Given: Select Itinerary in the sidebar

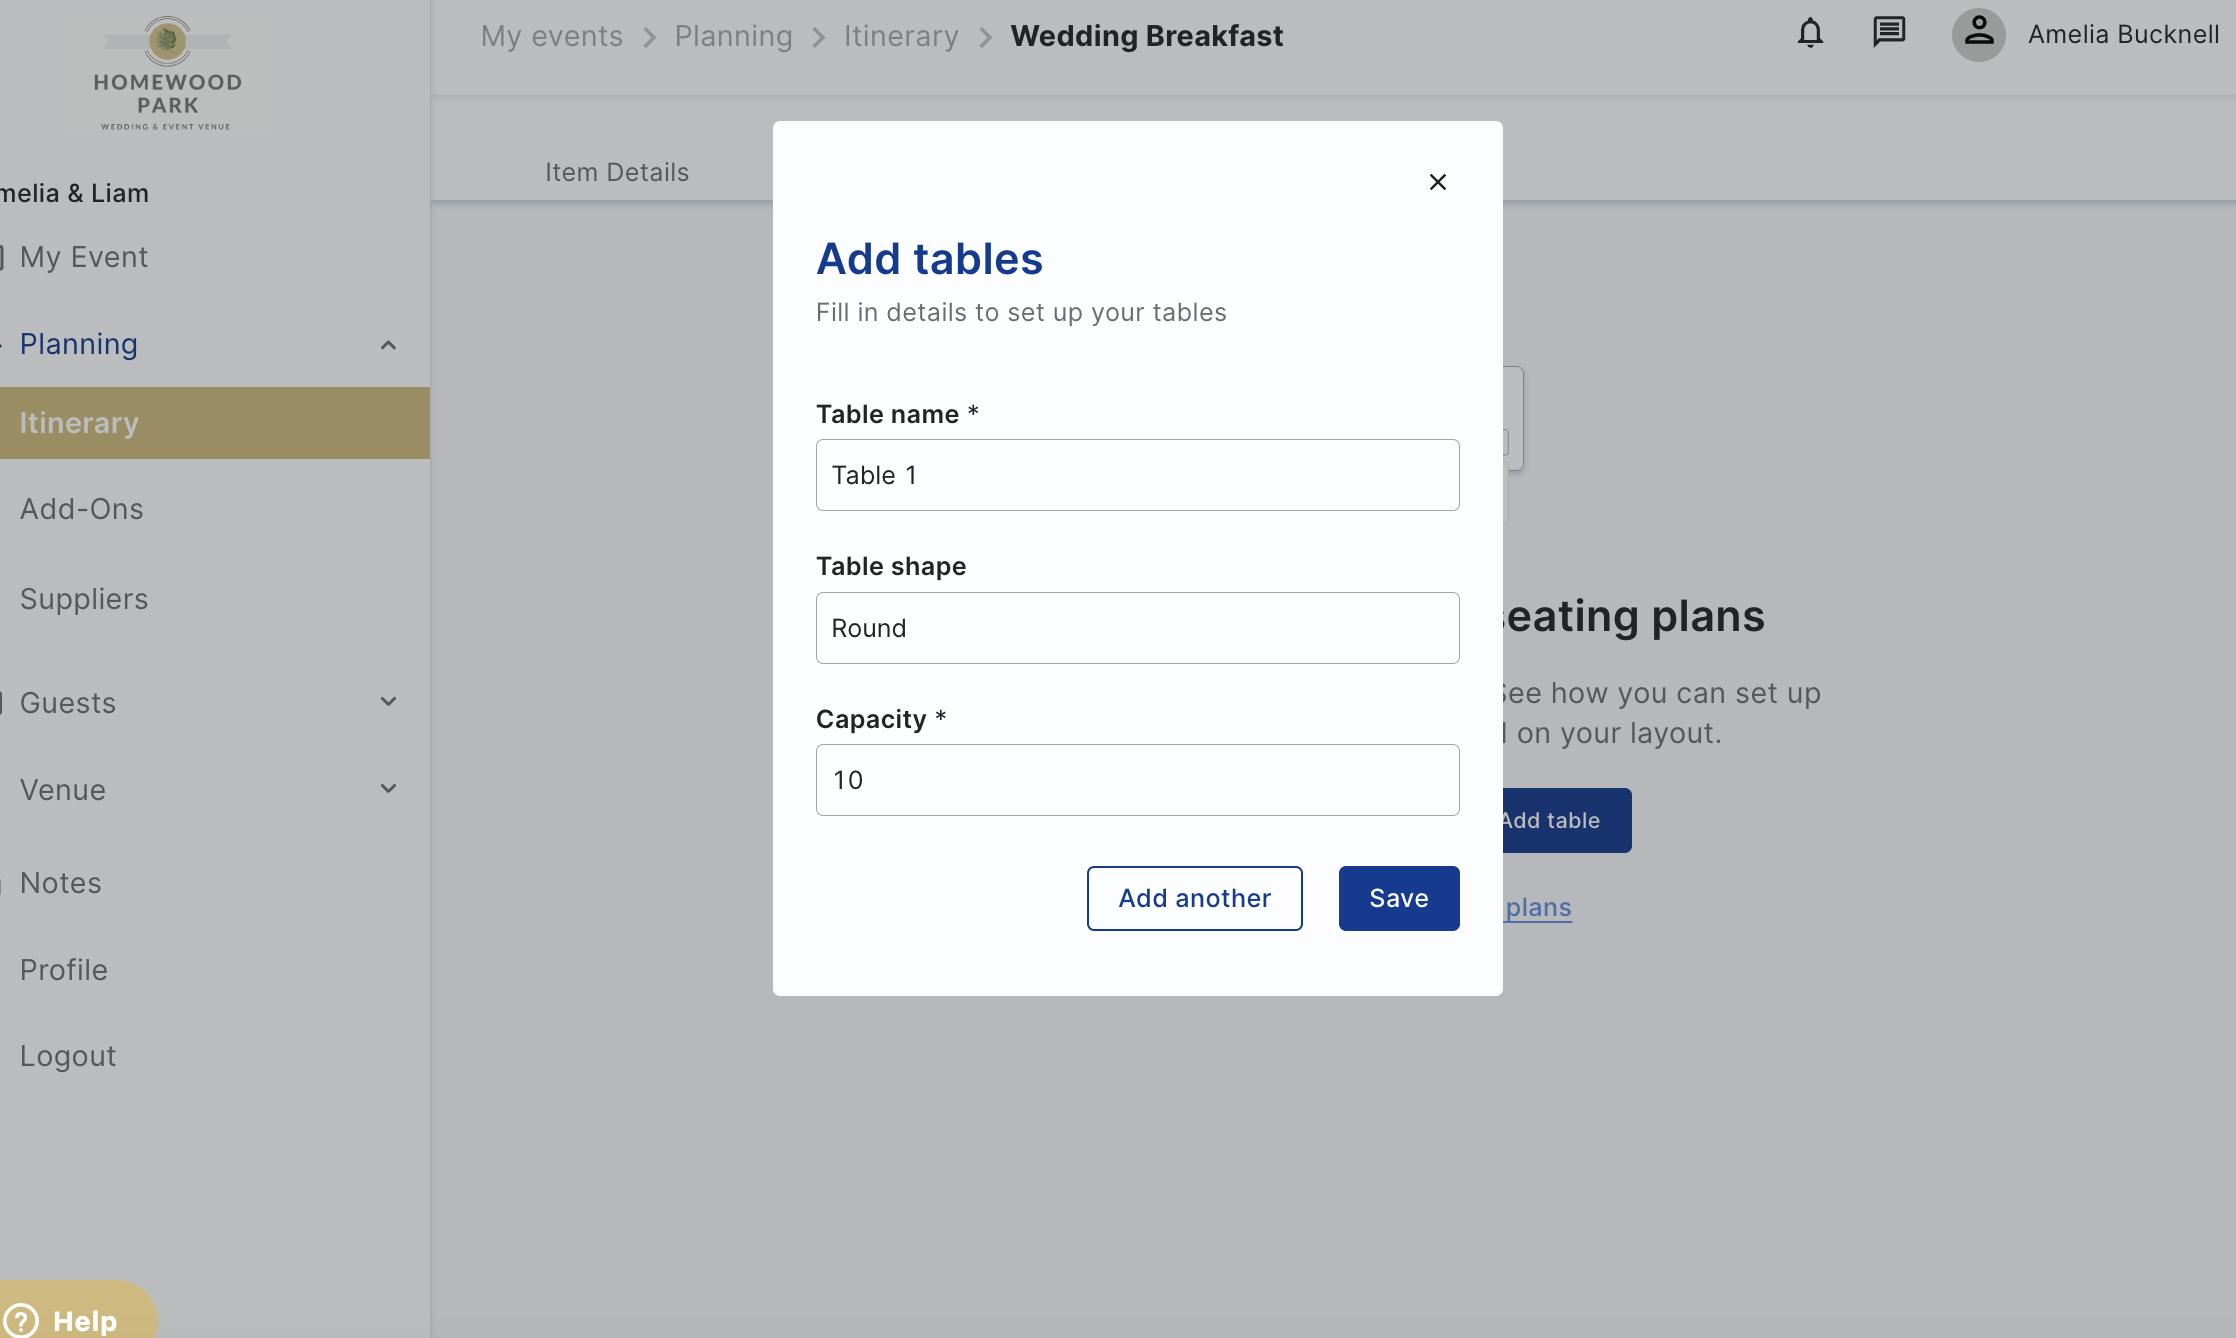Looking at the screenshot, I should (215, 423).
